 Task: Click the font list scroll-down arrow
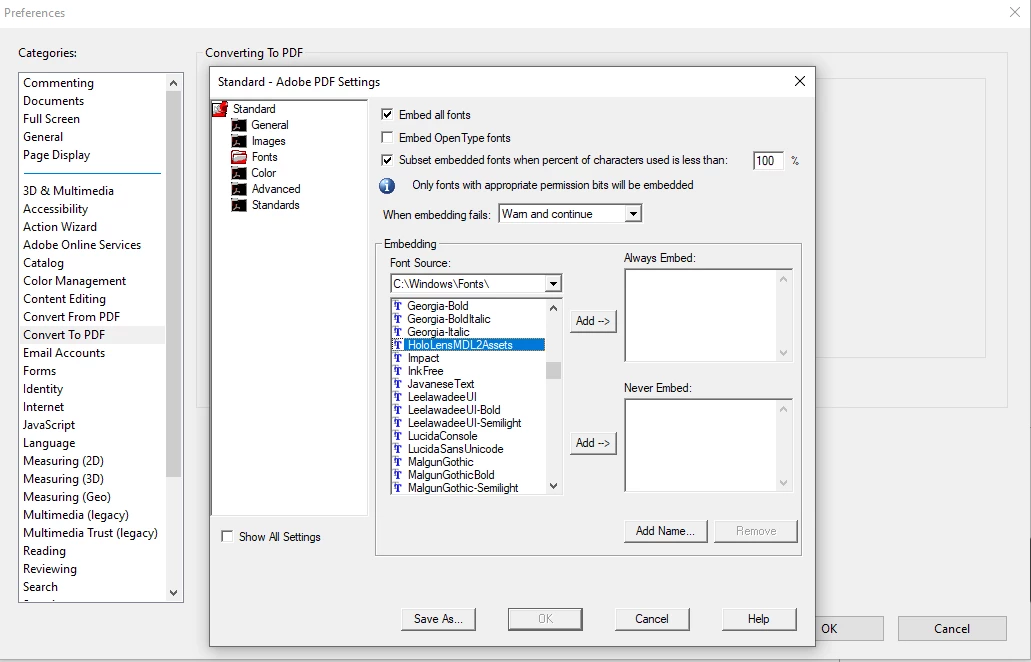click(554, 486)
